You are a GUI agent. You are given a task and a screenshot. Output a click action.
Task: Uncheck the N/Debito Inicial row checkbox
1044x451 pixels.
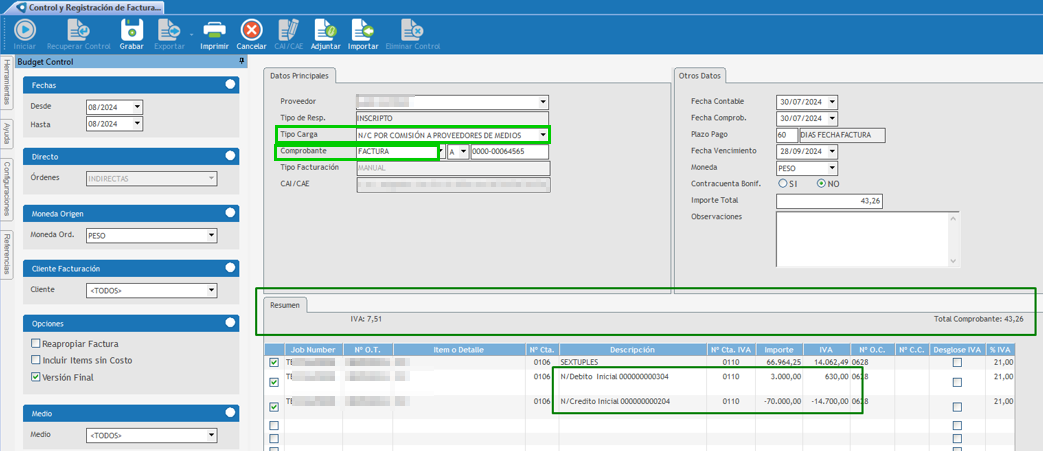274,382
